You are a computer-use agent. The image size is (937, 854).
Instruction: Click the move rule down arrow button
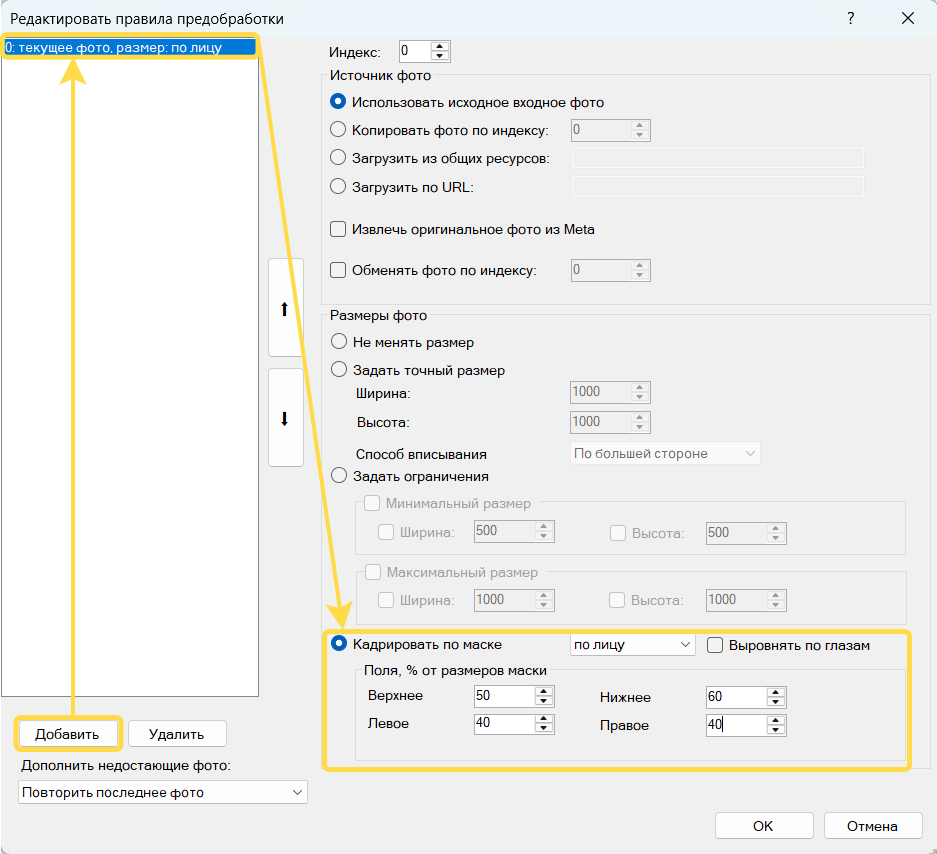[x=285, y=418]
